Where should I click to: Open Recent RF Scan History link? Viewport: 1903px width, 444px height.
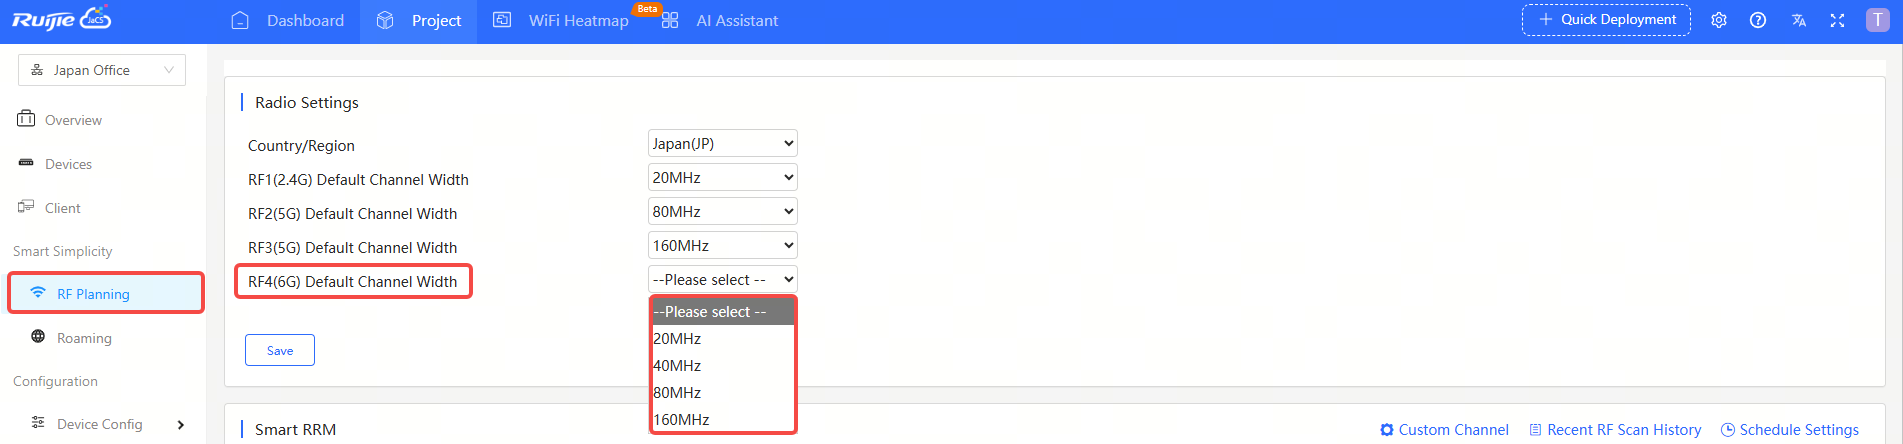tap(1615, 430)
